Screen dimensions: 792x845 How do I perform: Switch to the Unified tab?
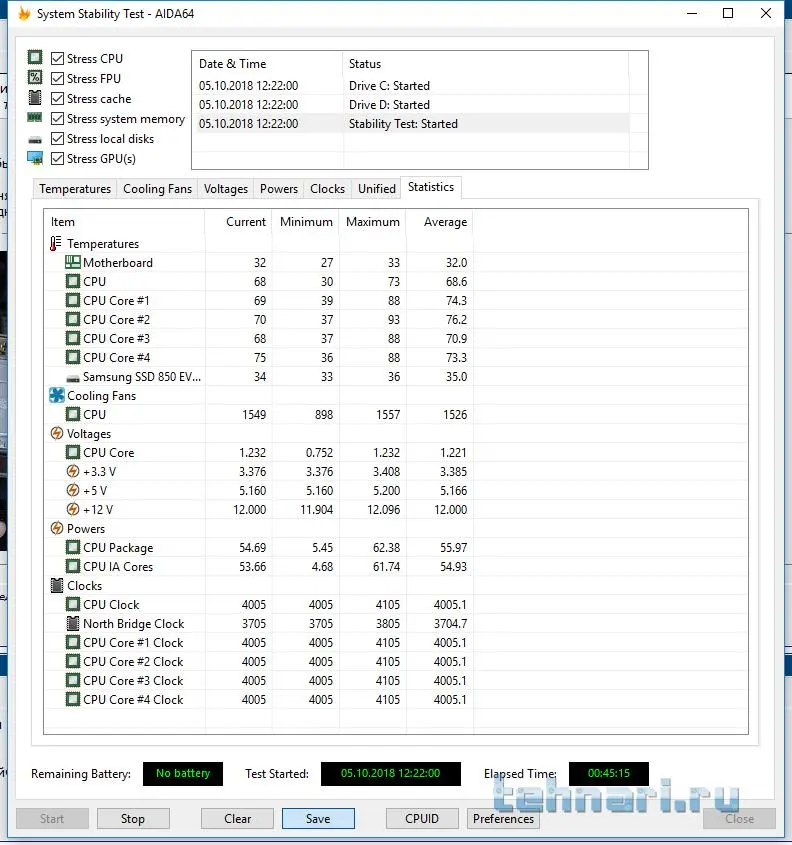(377, 189)
